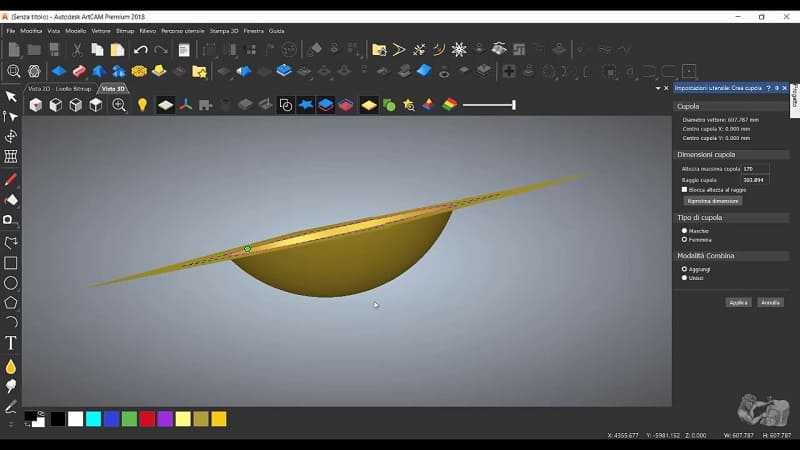The height and width of the screenshot is (450, 800).
Task: Toggle the yellow relief display icon
Action: (368, 106)
